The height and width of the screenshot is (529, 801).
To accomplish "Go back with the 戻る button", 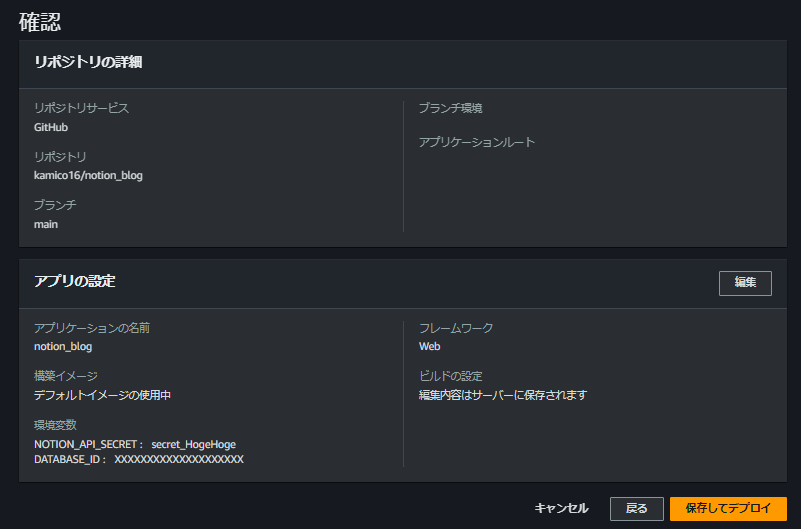I will pos(637,509).
